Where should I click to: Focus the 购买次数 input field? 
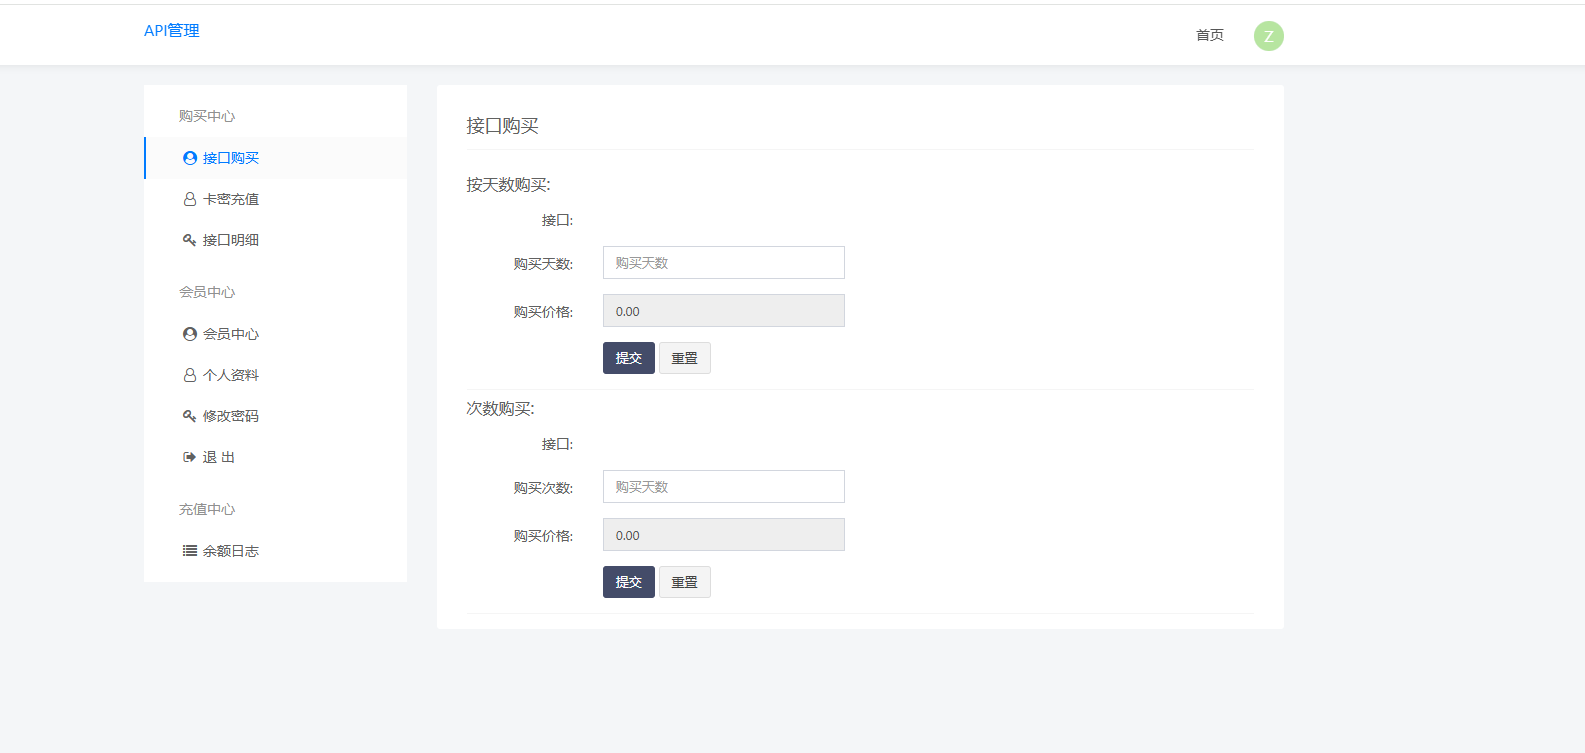pyautogui.click(x=723, y=487)
